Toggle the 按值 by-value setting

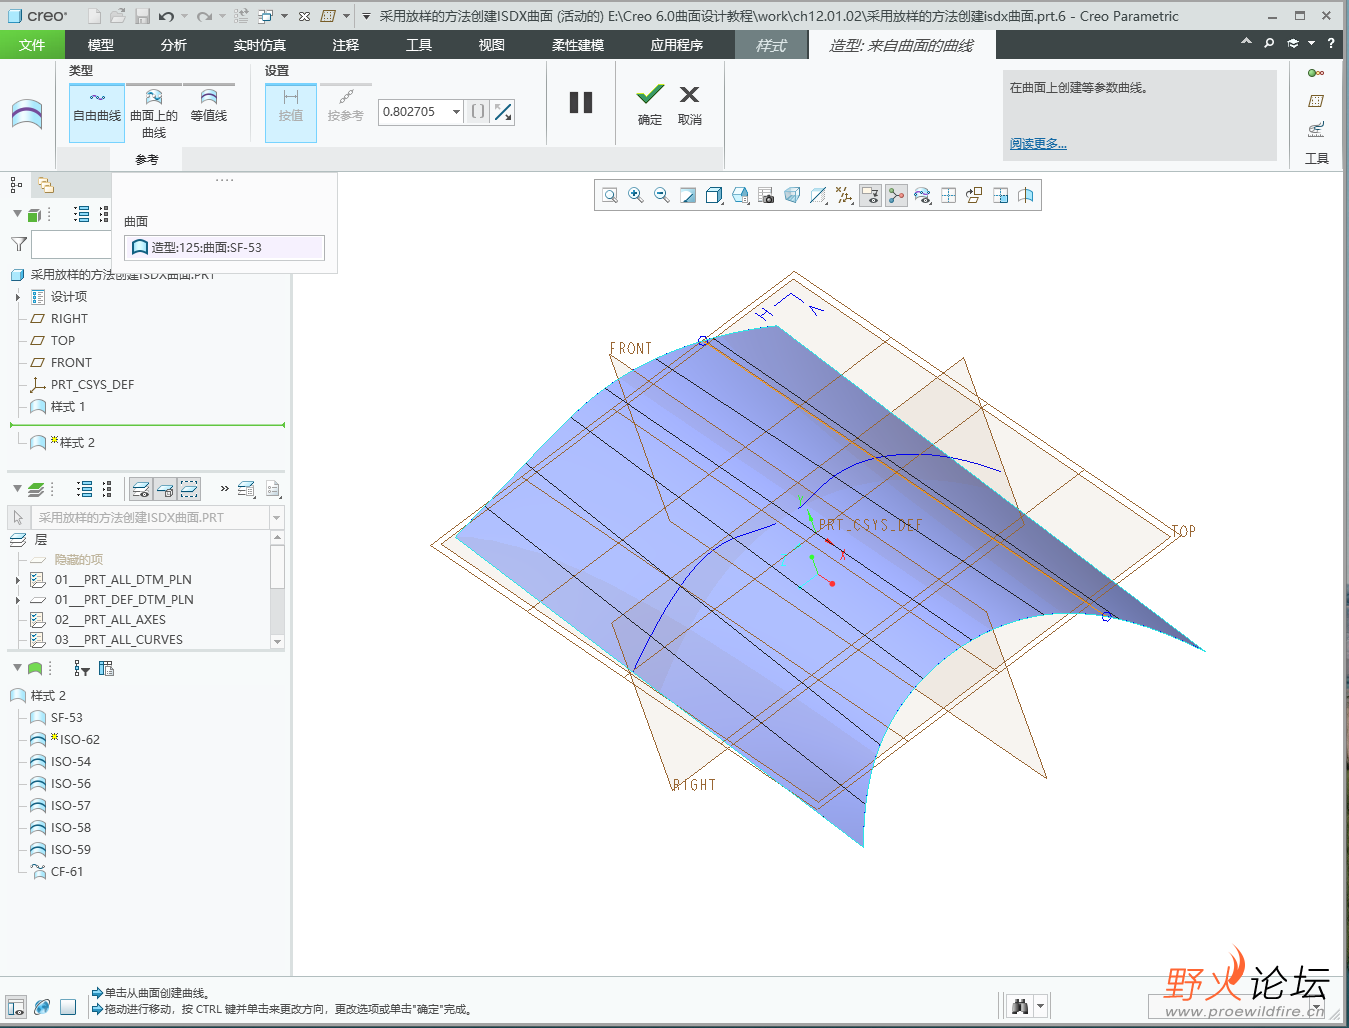click(291, 112)
